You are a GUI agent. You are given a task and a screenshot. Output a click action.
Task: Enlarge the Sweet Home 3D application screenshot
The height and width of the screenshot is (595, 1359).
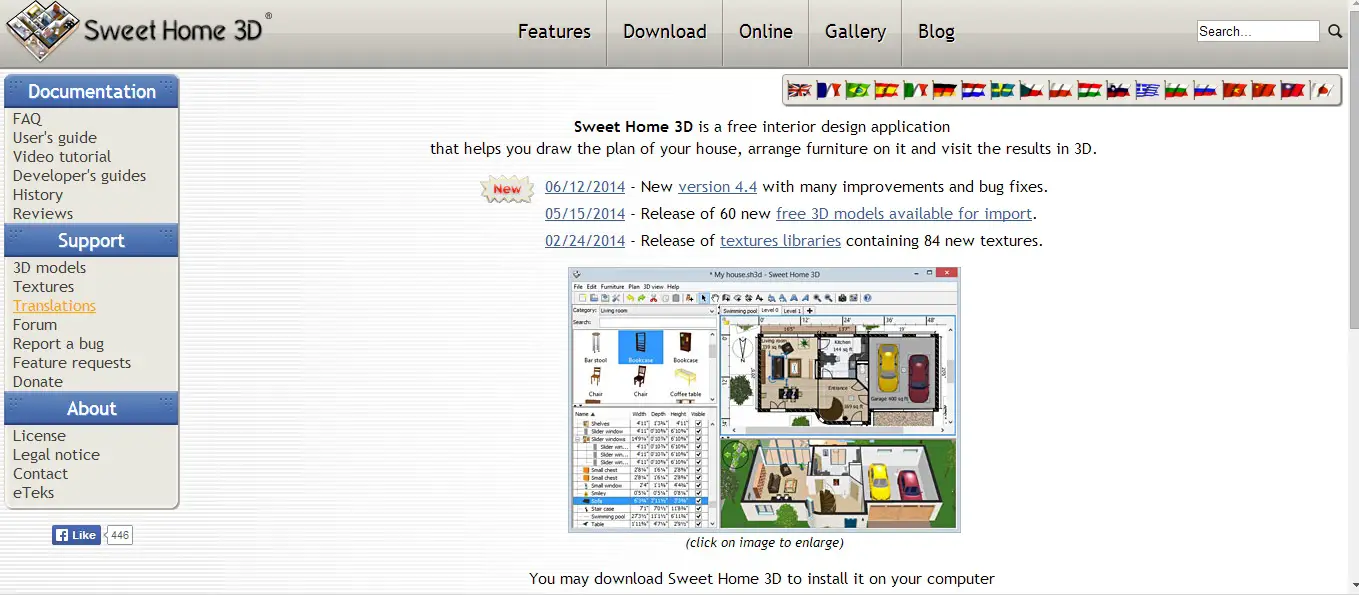(764, 399)
